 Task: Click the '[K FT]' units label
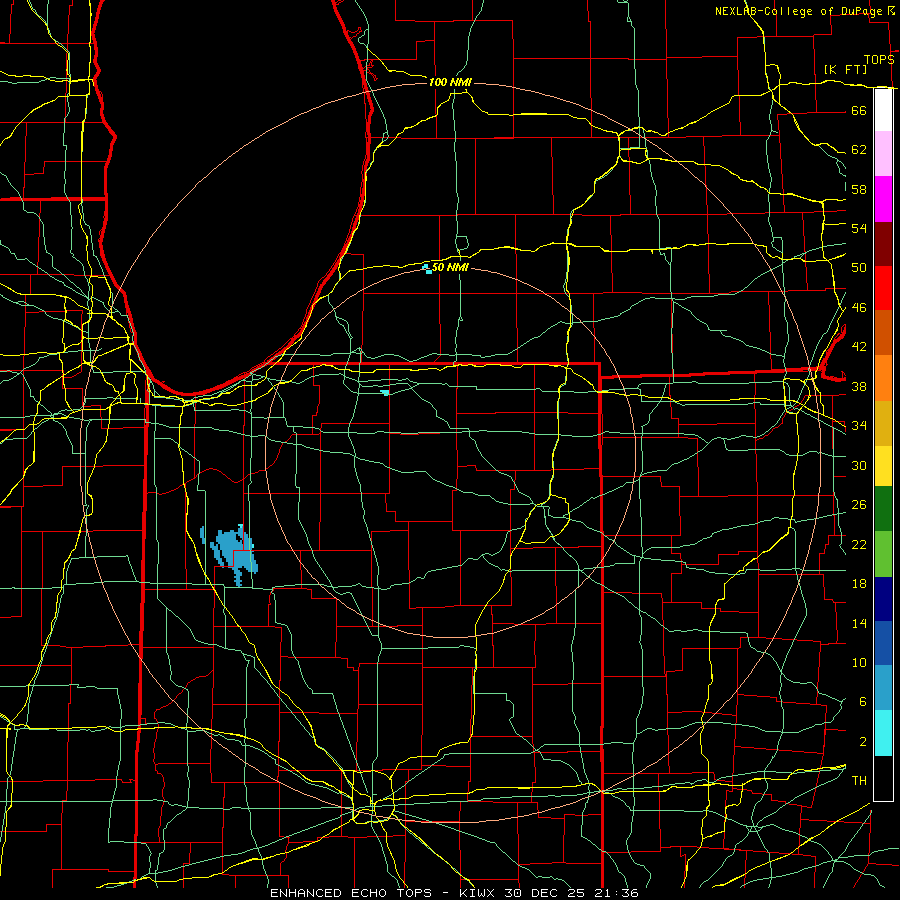point(845,69)
